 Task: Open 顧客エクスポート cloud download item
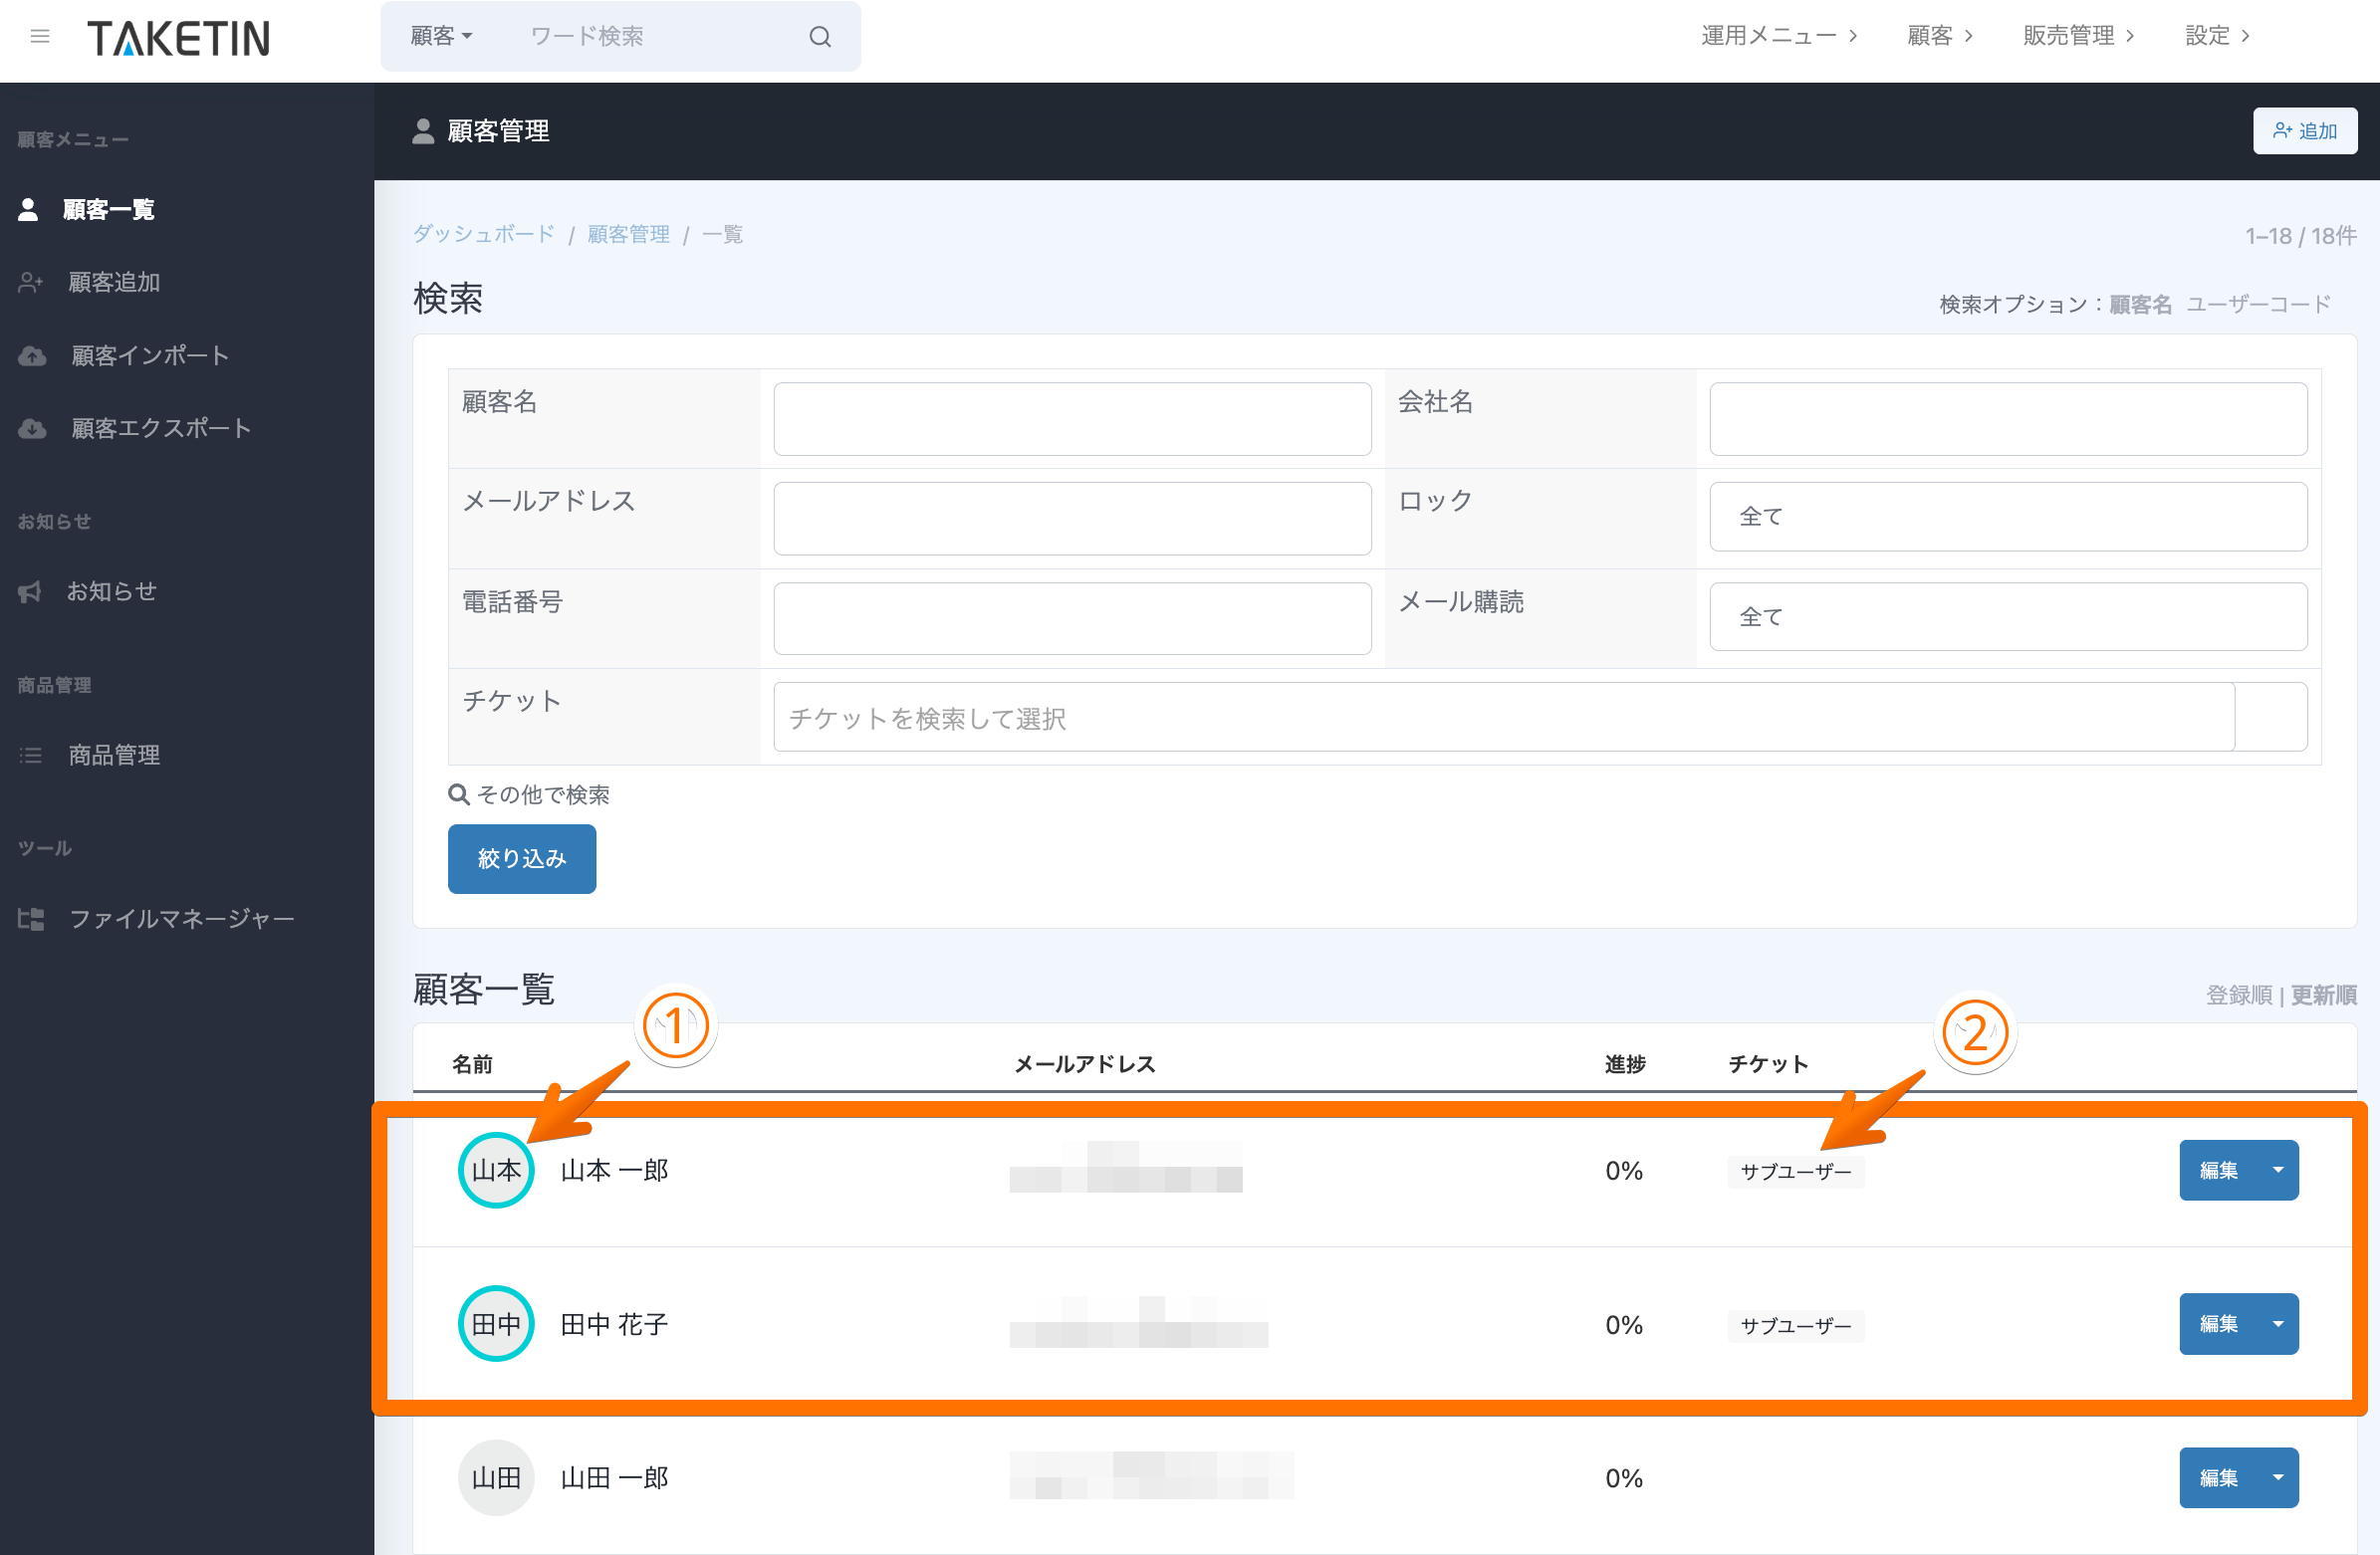pos(160,429)
